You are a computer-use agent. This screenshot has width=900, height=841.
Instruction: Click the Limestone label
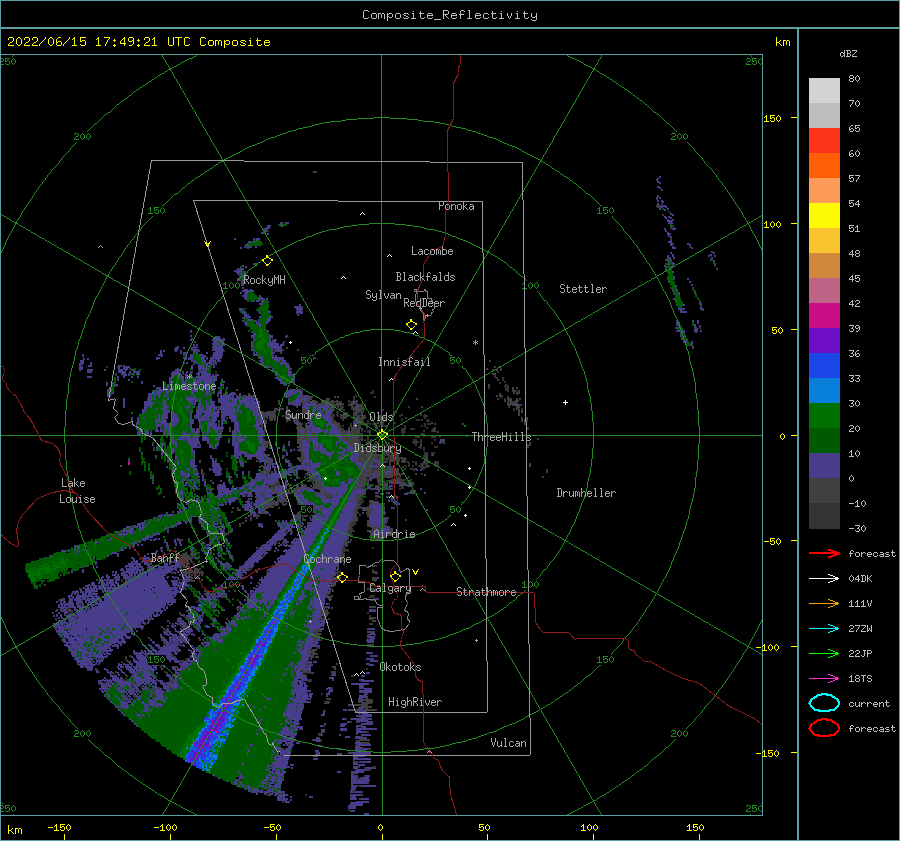[189, 386]
